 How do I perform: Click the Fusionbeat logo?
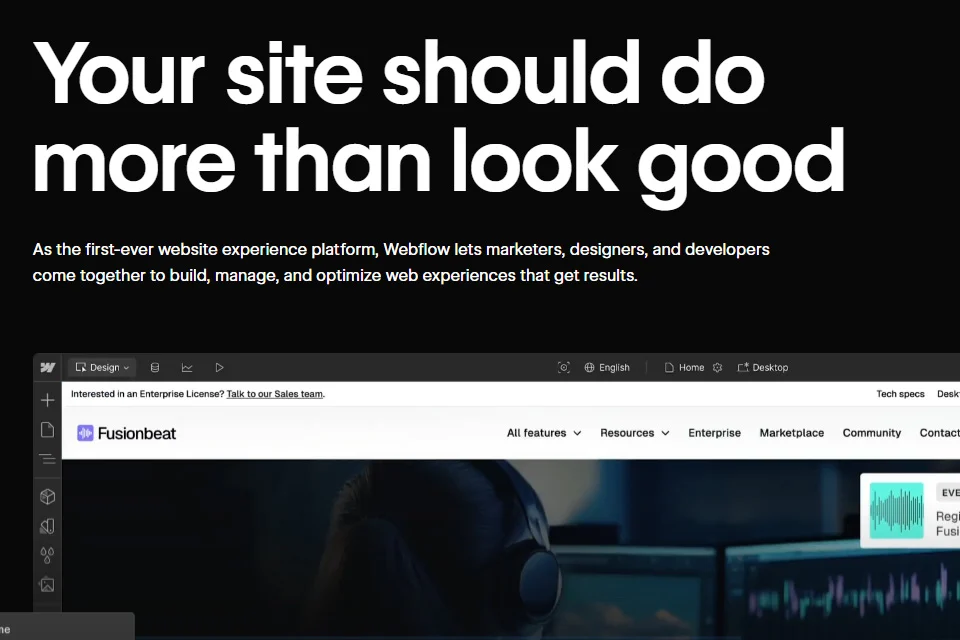tap(127, 434)
